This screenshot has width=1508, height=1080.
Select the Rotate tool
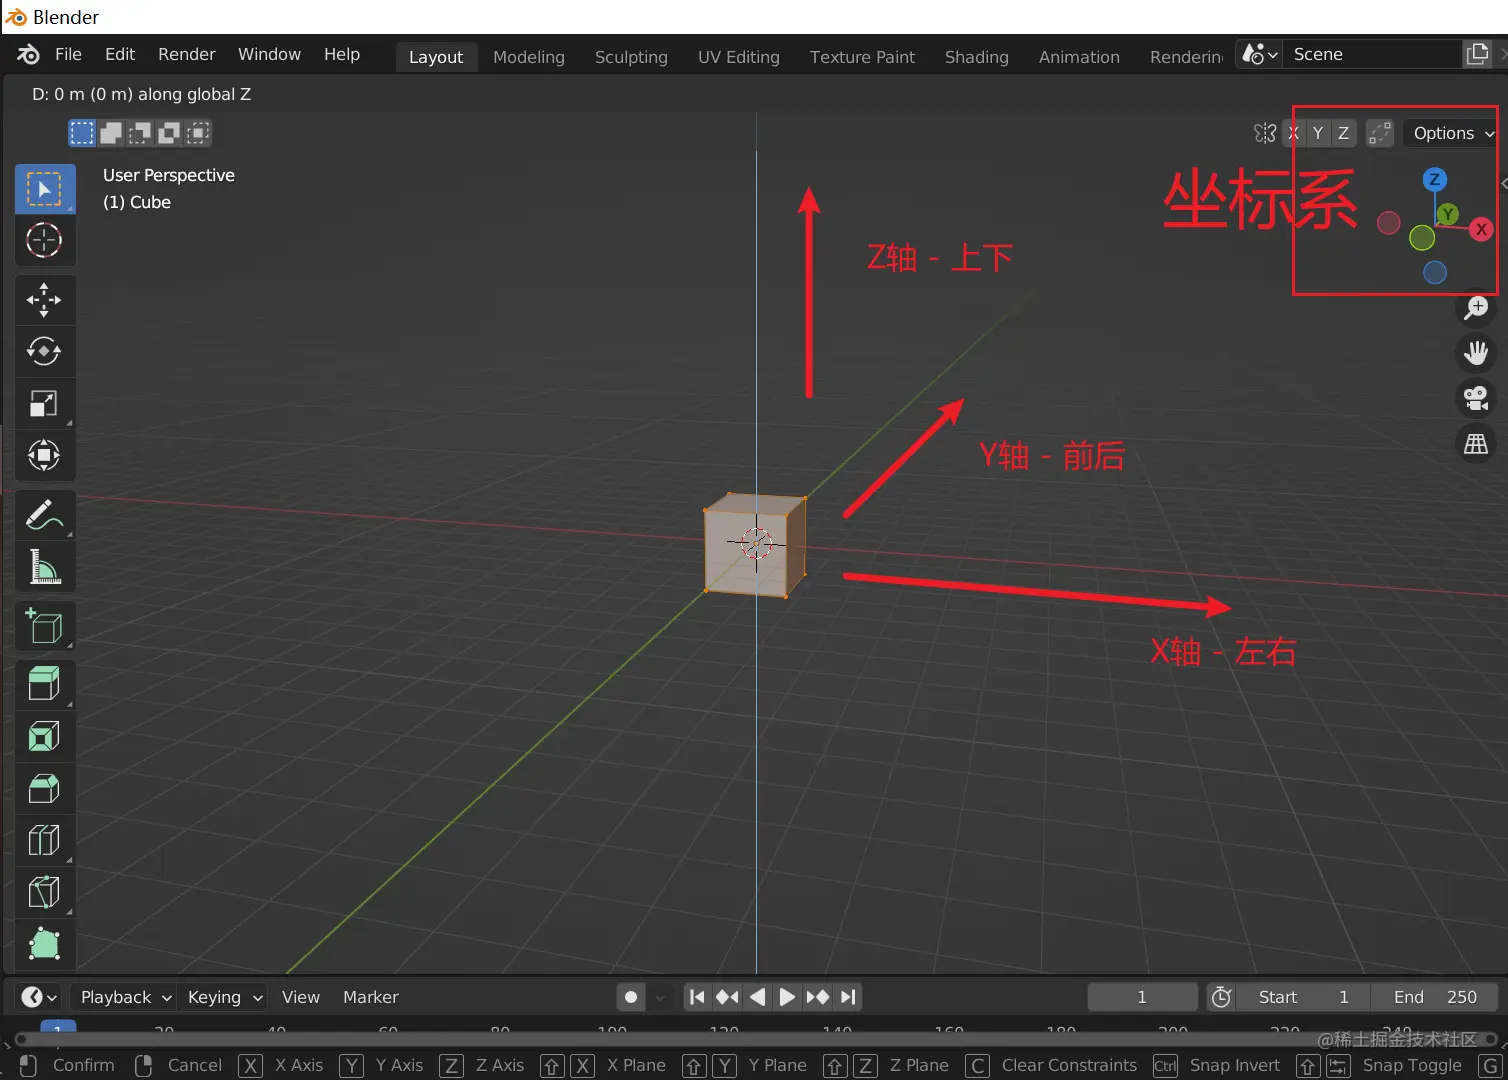(x=44, y=351)
